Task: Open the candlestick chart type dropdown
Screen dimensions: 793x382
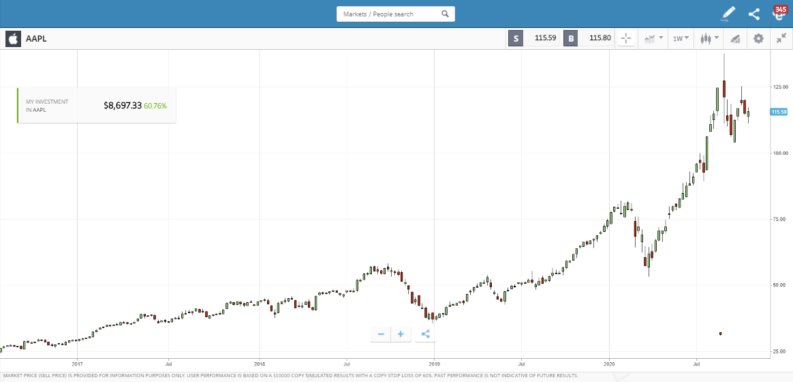Action: point(709,39)
